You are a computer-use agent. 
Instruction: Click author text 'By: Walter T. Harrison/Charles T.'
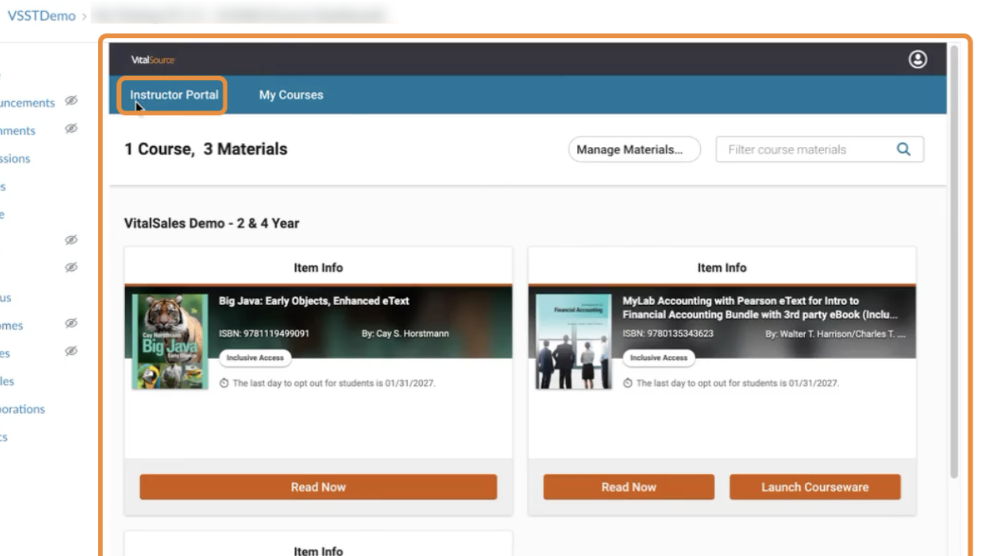[835, 333]
